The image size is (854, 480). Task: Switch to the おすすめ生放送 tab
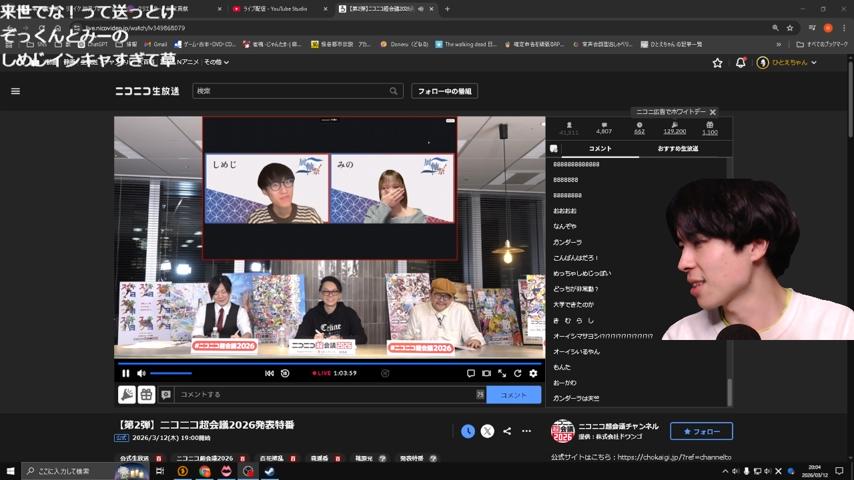pos(678,148)
